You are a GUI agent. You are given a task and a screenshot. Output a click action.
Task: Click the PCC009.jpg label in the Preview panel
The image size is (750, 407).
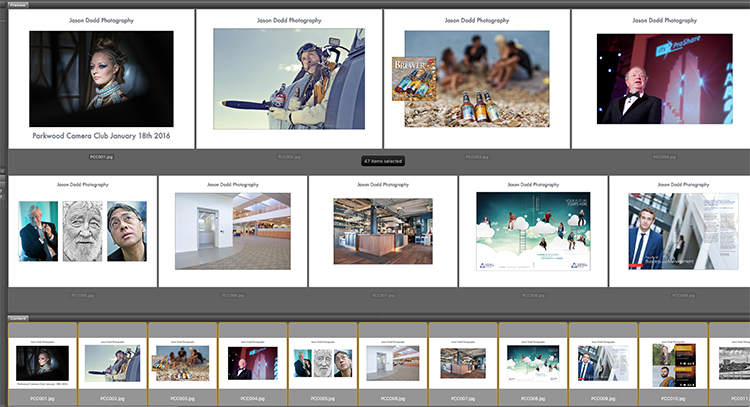684,296
